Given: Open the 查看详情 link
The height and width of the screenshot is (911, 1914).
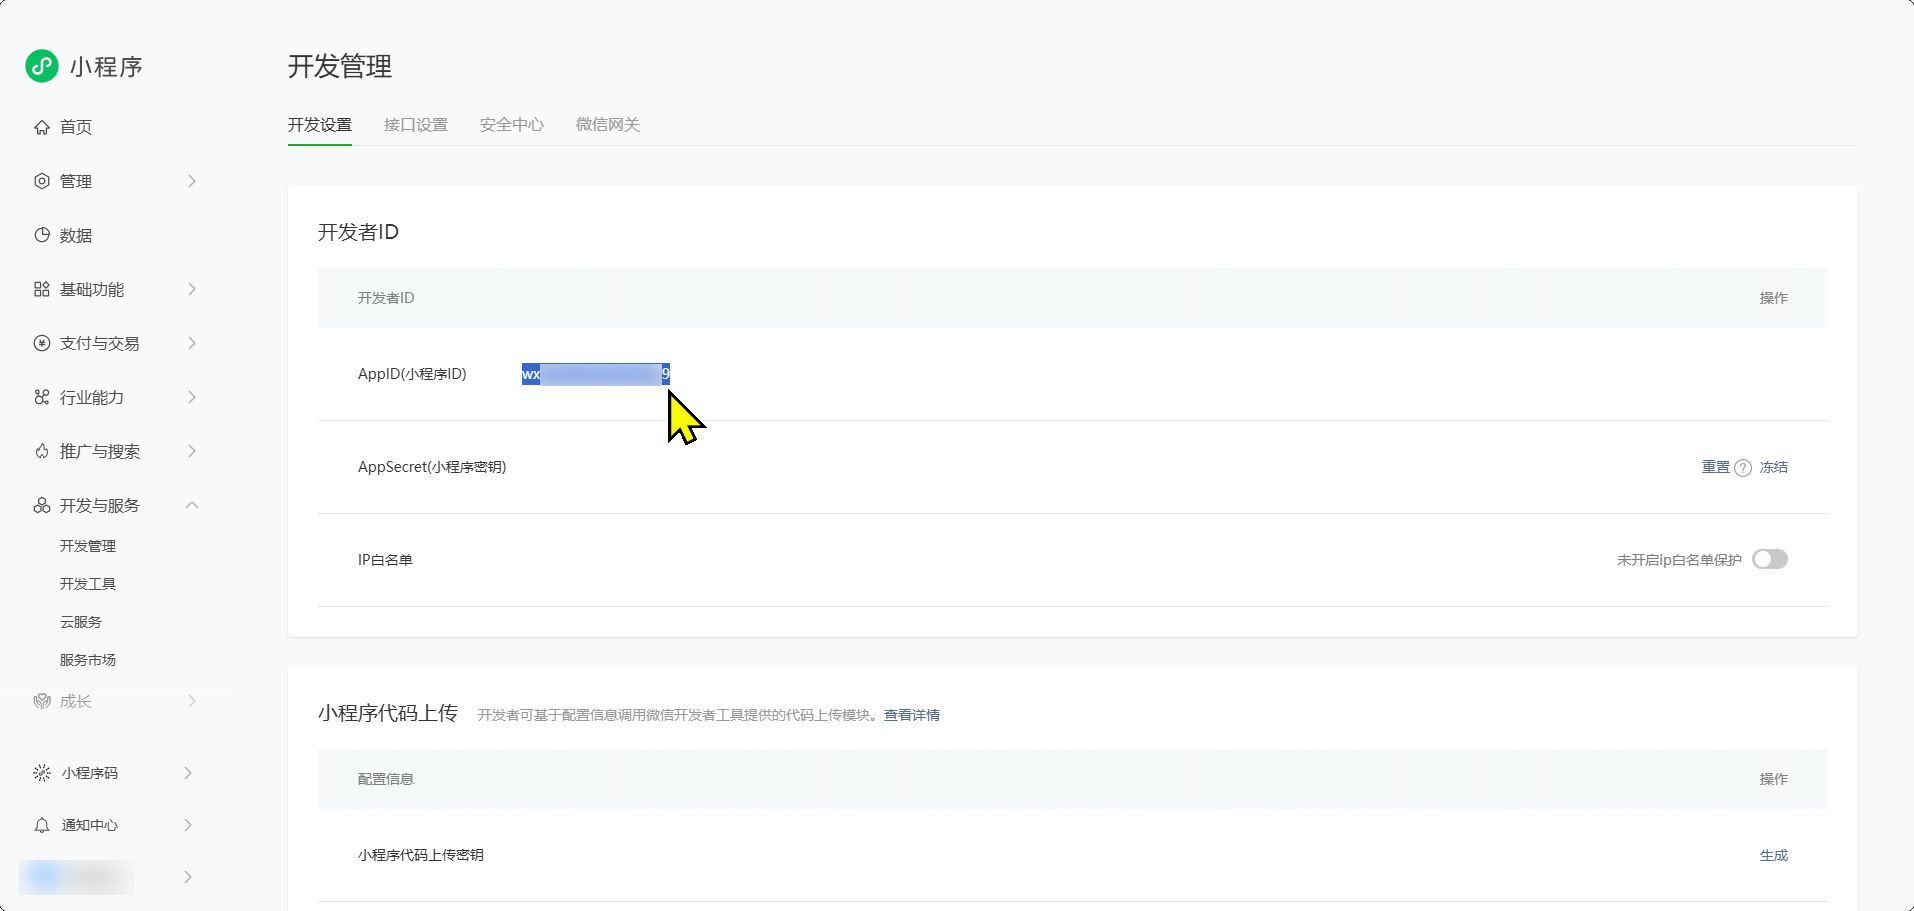Looking at the screenshot, I should pos(911,715).
